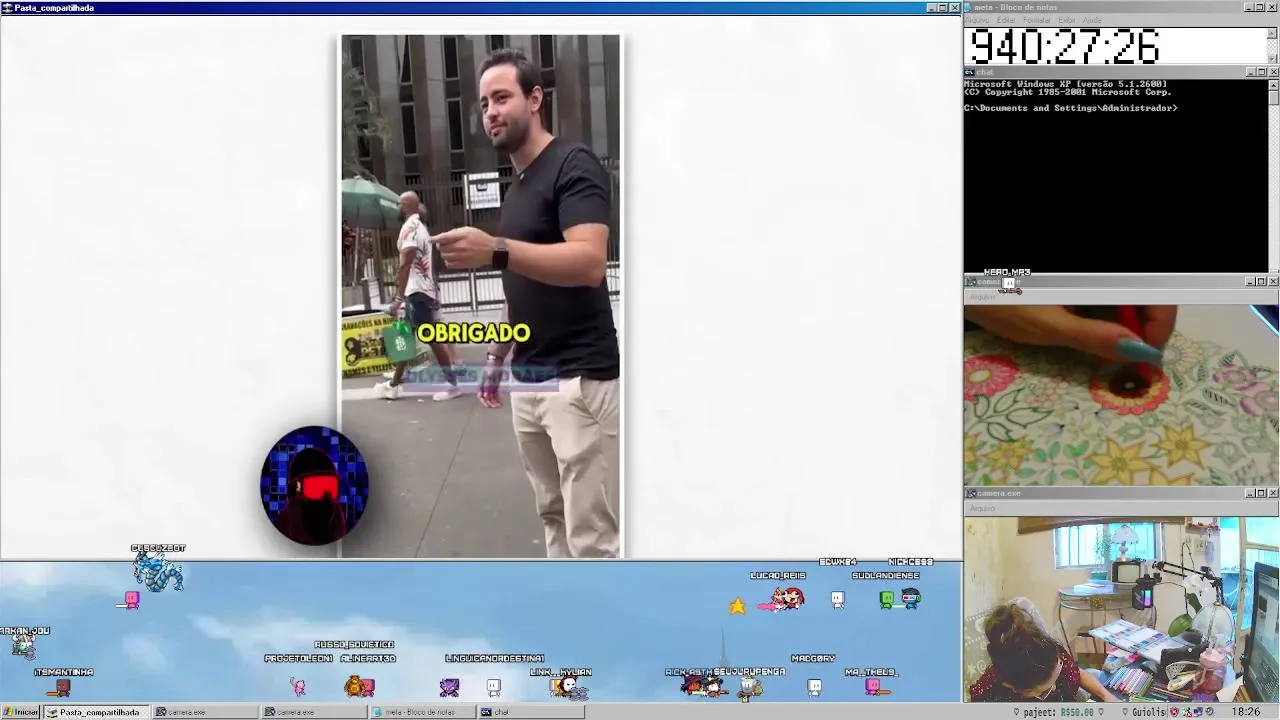
Task: Open Formatar menu in Bloco de notas
Action: 1036,20
